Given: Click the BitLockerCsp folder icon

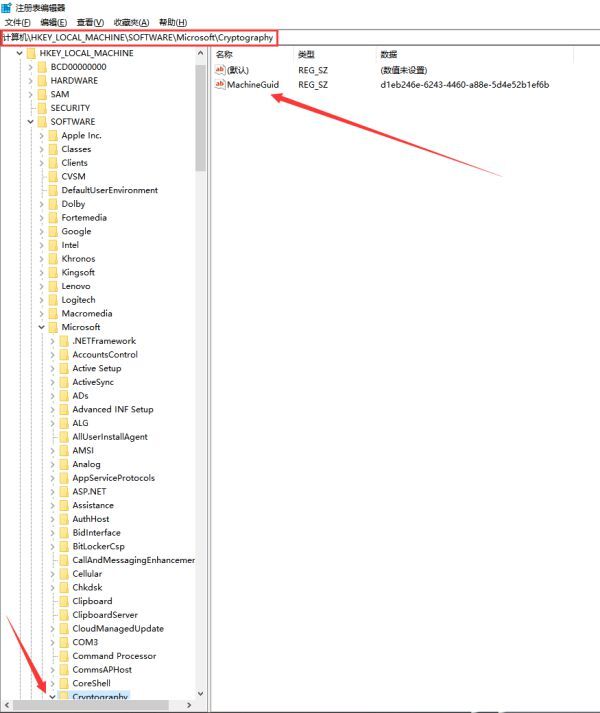Looking at the screenshot, I should click(63, 546).
